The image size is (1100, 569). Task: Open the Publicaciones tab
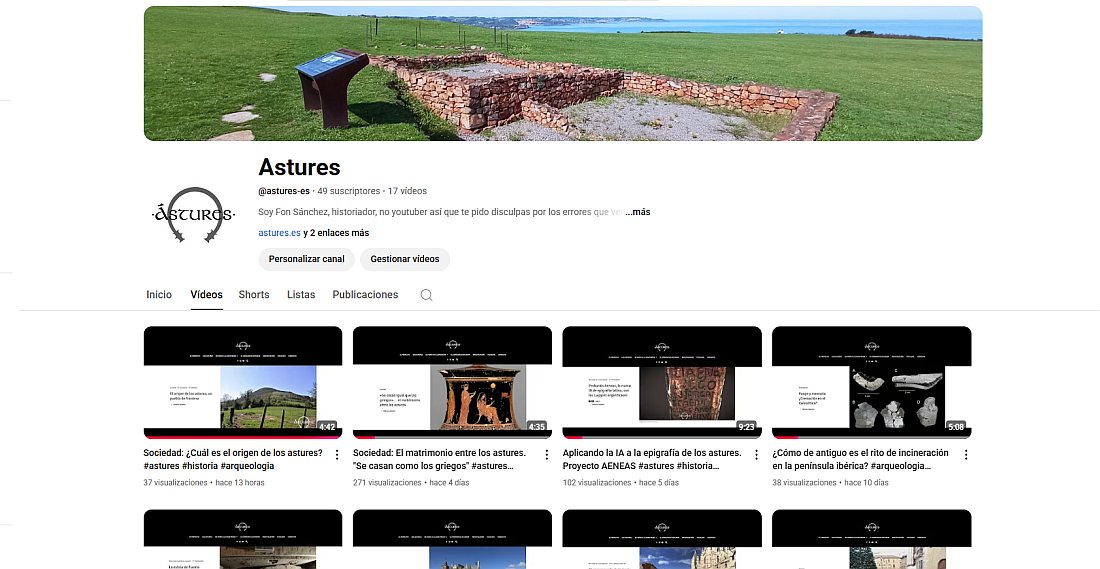click(365, 295)
